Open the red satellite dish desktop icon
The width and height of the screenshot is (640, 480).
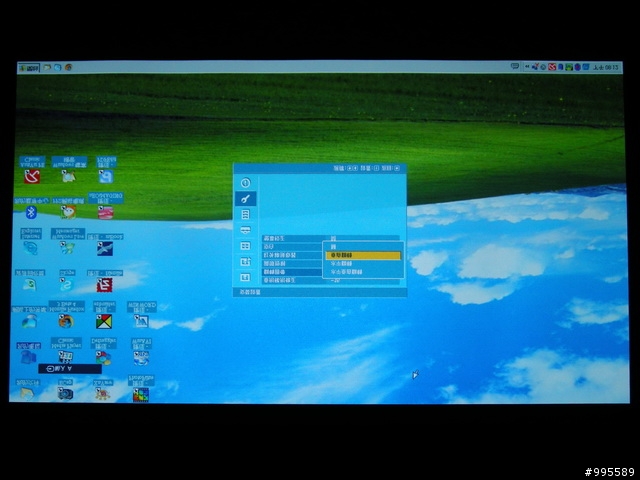[32, 176]
